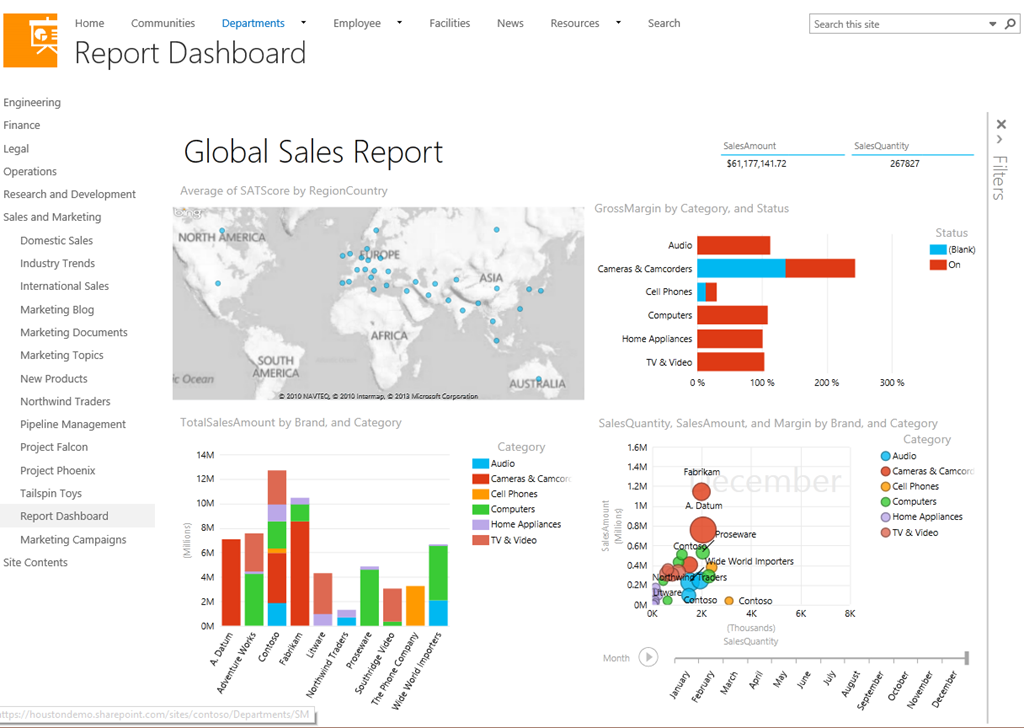Click the blue (Blank) status legend swatch
The width and height of the screenshot is (1024, 728).
938,249
